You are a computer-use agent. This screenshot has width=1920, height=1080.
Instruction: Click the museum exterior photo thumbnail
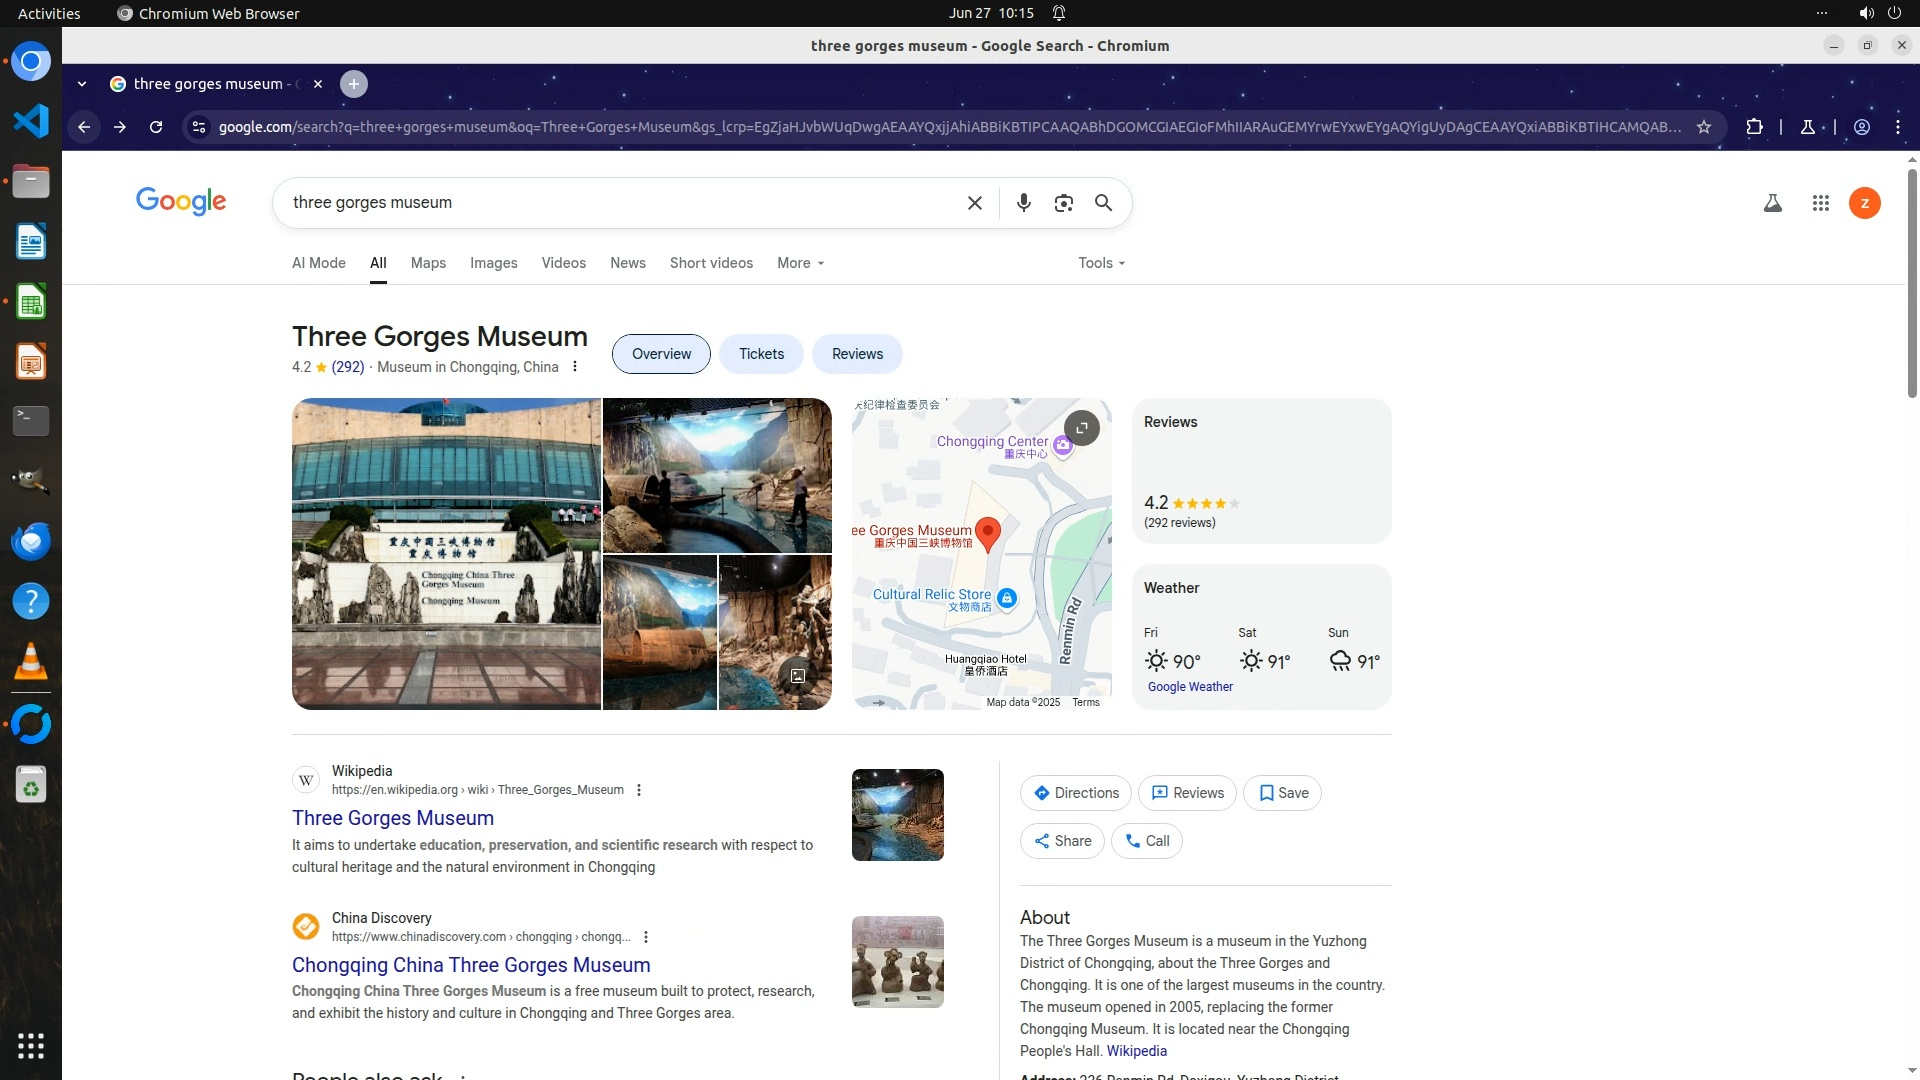(446, 554)
